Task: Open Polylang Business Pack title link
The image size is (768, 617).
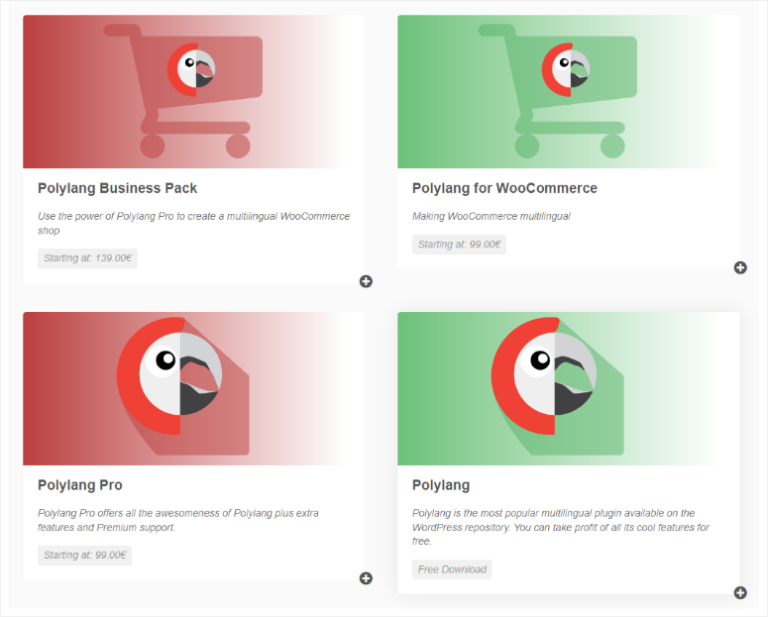Action: coord(117,188)
